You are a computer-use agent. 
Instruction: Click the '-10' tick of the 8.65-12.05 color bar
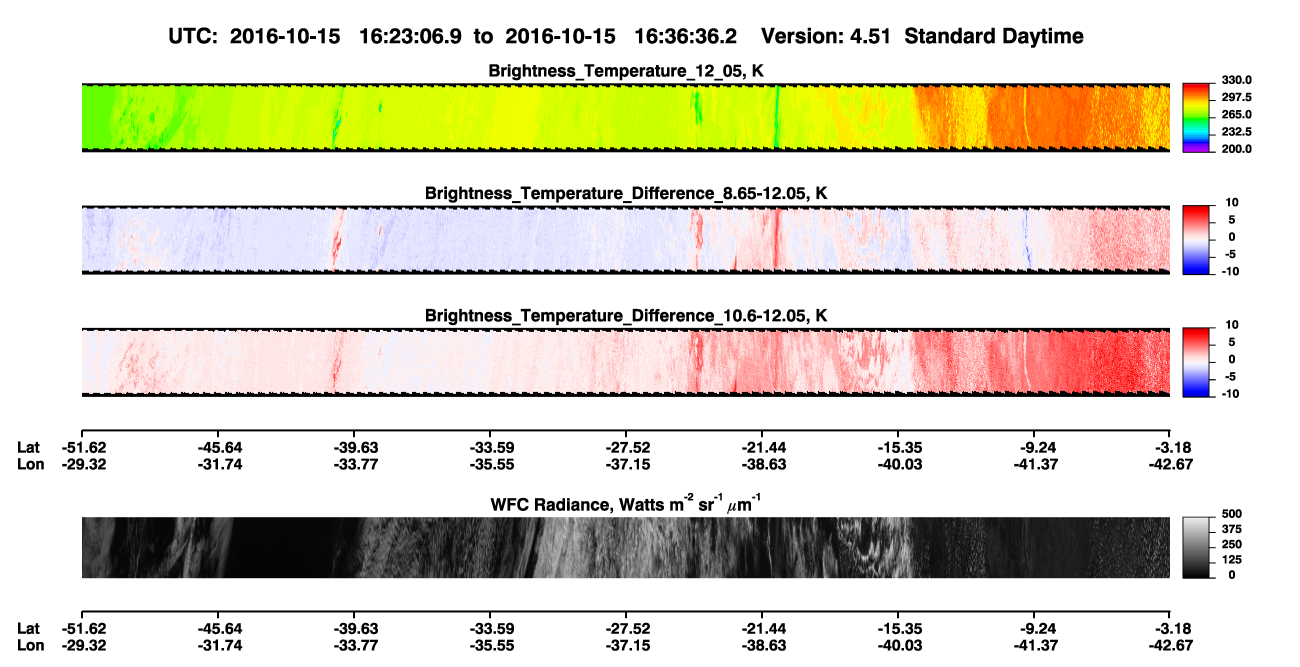(1230, 271)
